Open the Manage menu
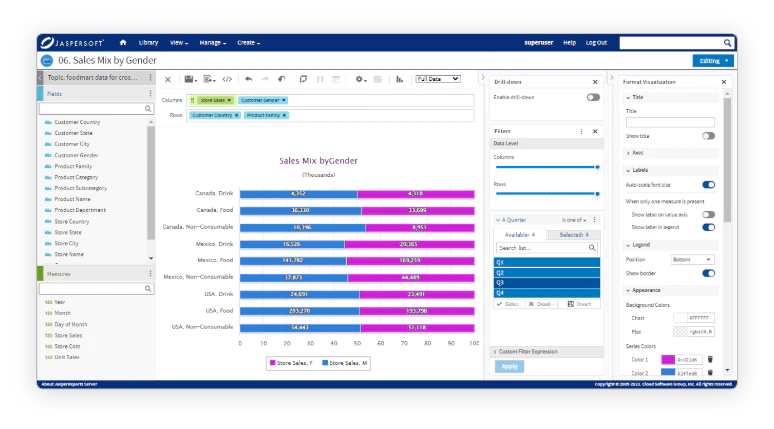This screenshot has height=429, width=774. pos(212,42)
